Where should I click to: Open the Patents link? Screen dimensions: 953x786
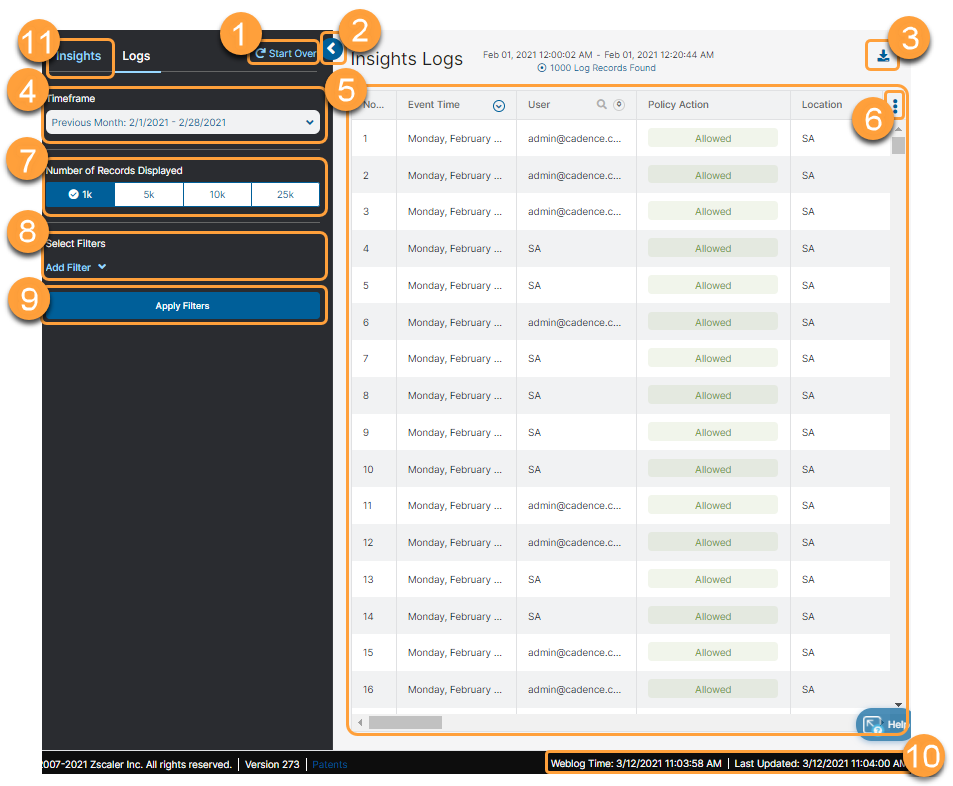(331, 764)
